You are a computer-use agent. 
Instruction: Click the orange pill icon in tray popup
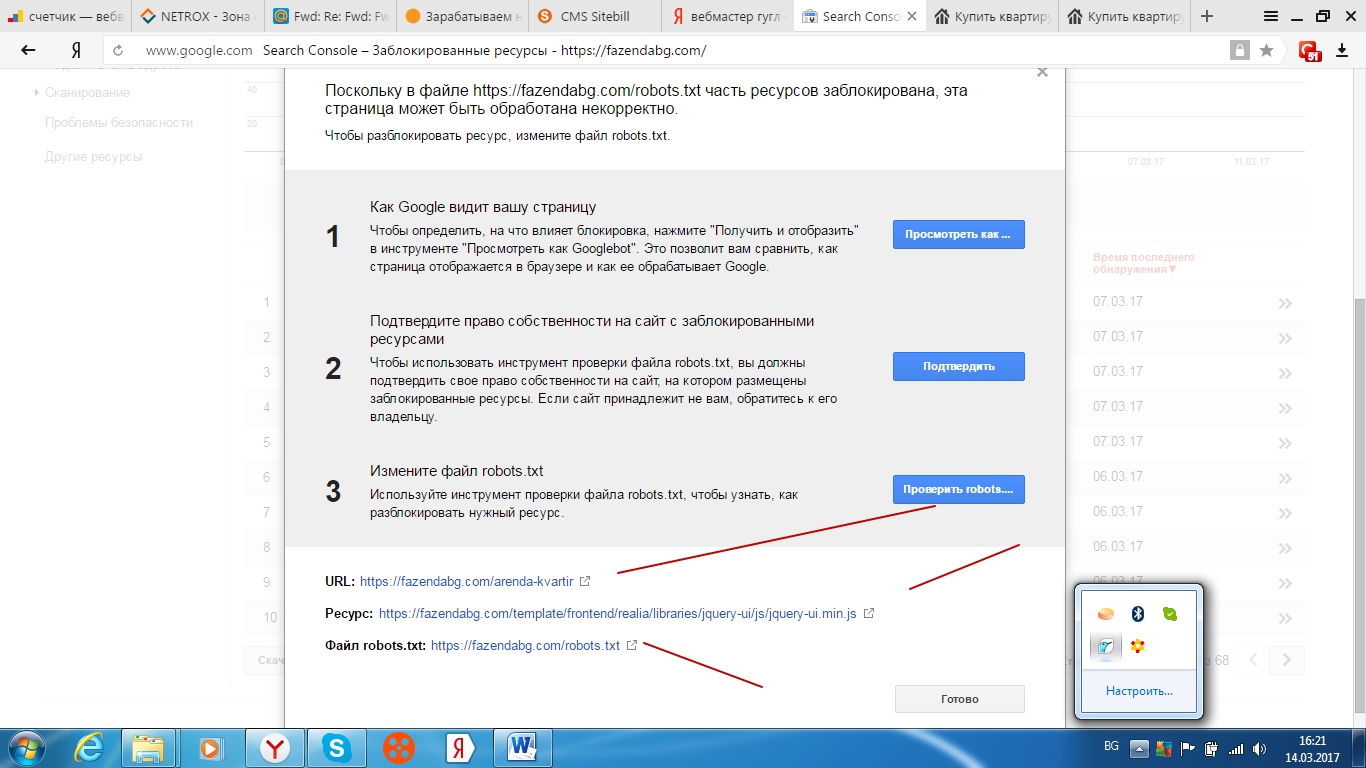1105,614
